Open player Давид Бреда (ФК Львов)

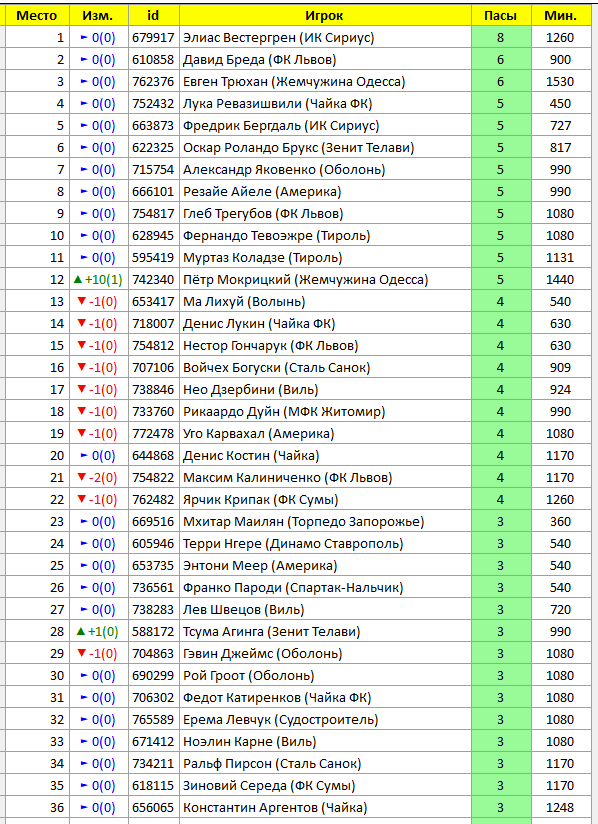pos(260,60)
